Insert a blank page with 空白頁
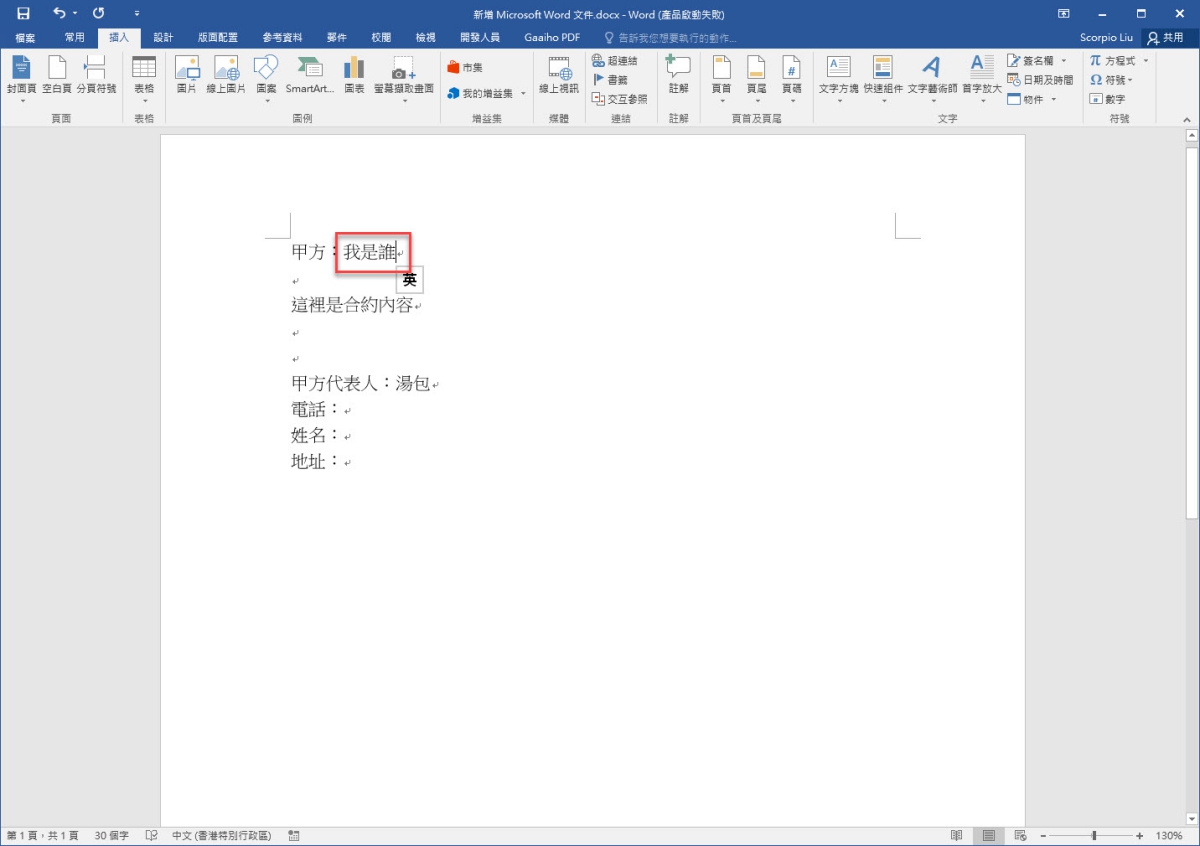The width and height of the screenshot is (1200, 846). [x=57, y=76]
